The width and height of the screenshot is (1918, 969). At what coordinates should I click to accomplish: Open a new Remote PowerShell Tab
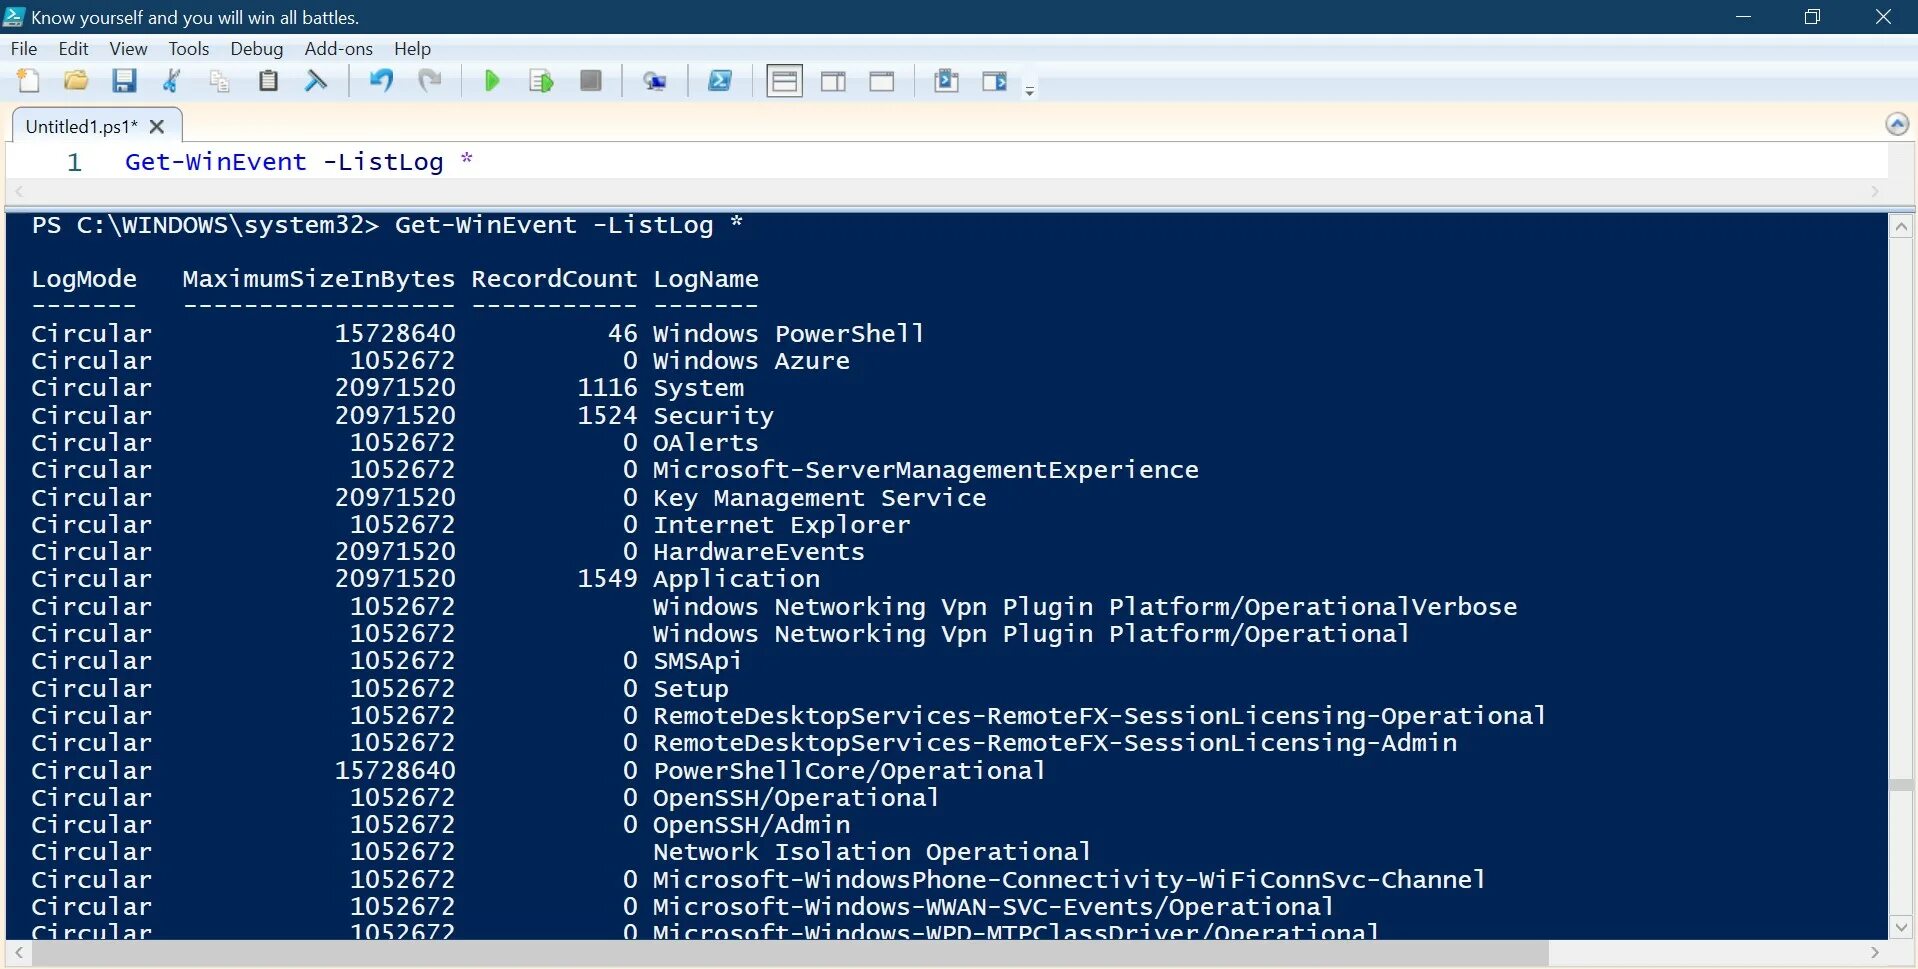[656, 81]
